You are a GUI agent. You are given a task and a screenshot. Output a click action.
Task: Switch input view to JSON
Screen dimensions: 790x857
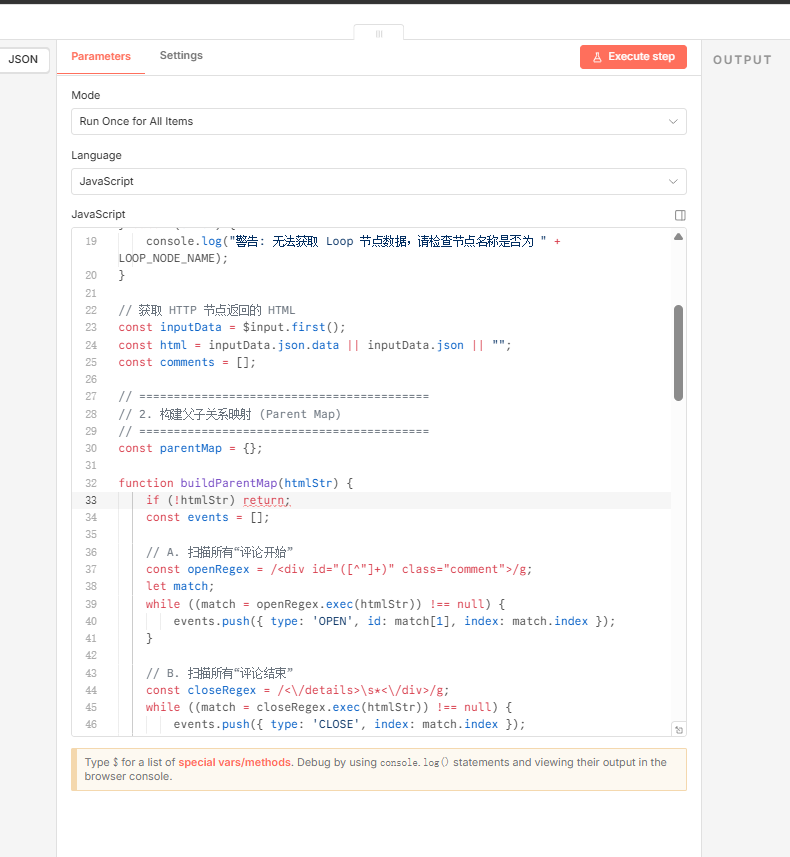point(23,59)
